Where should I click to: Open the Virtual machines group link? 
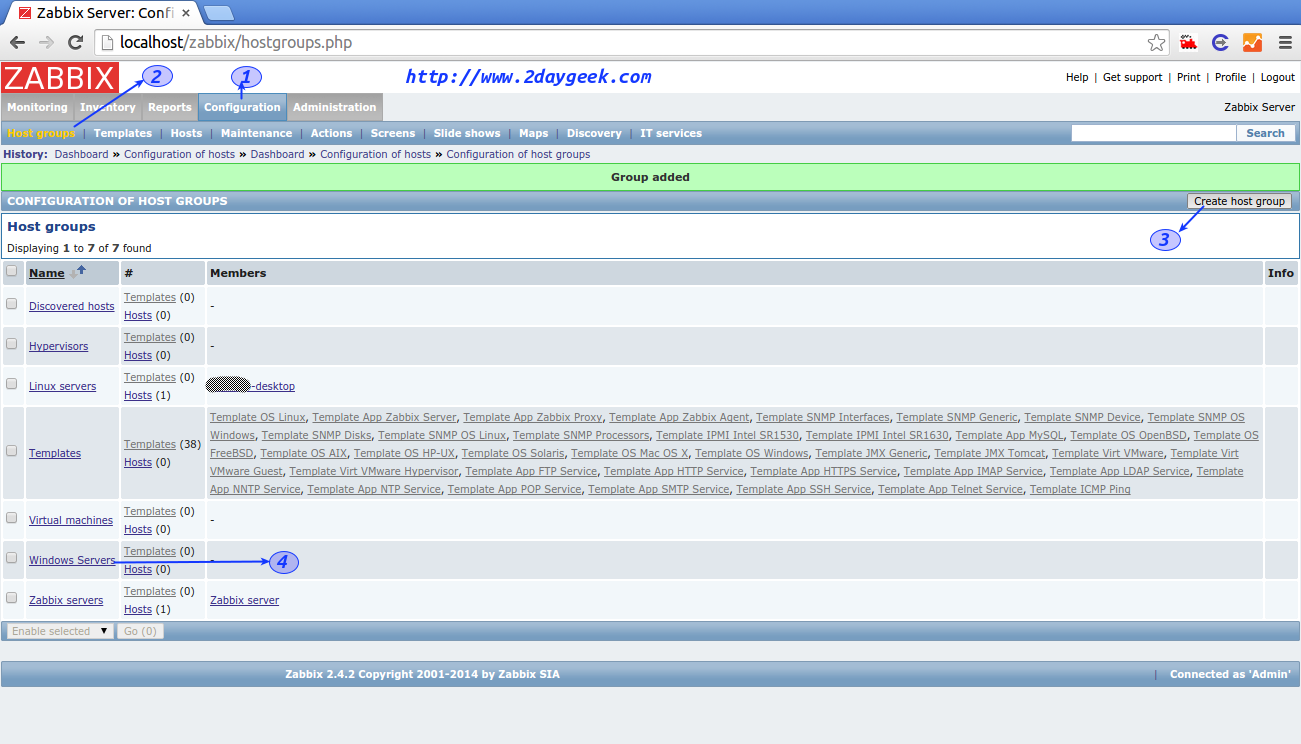(70, 520)
